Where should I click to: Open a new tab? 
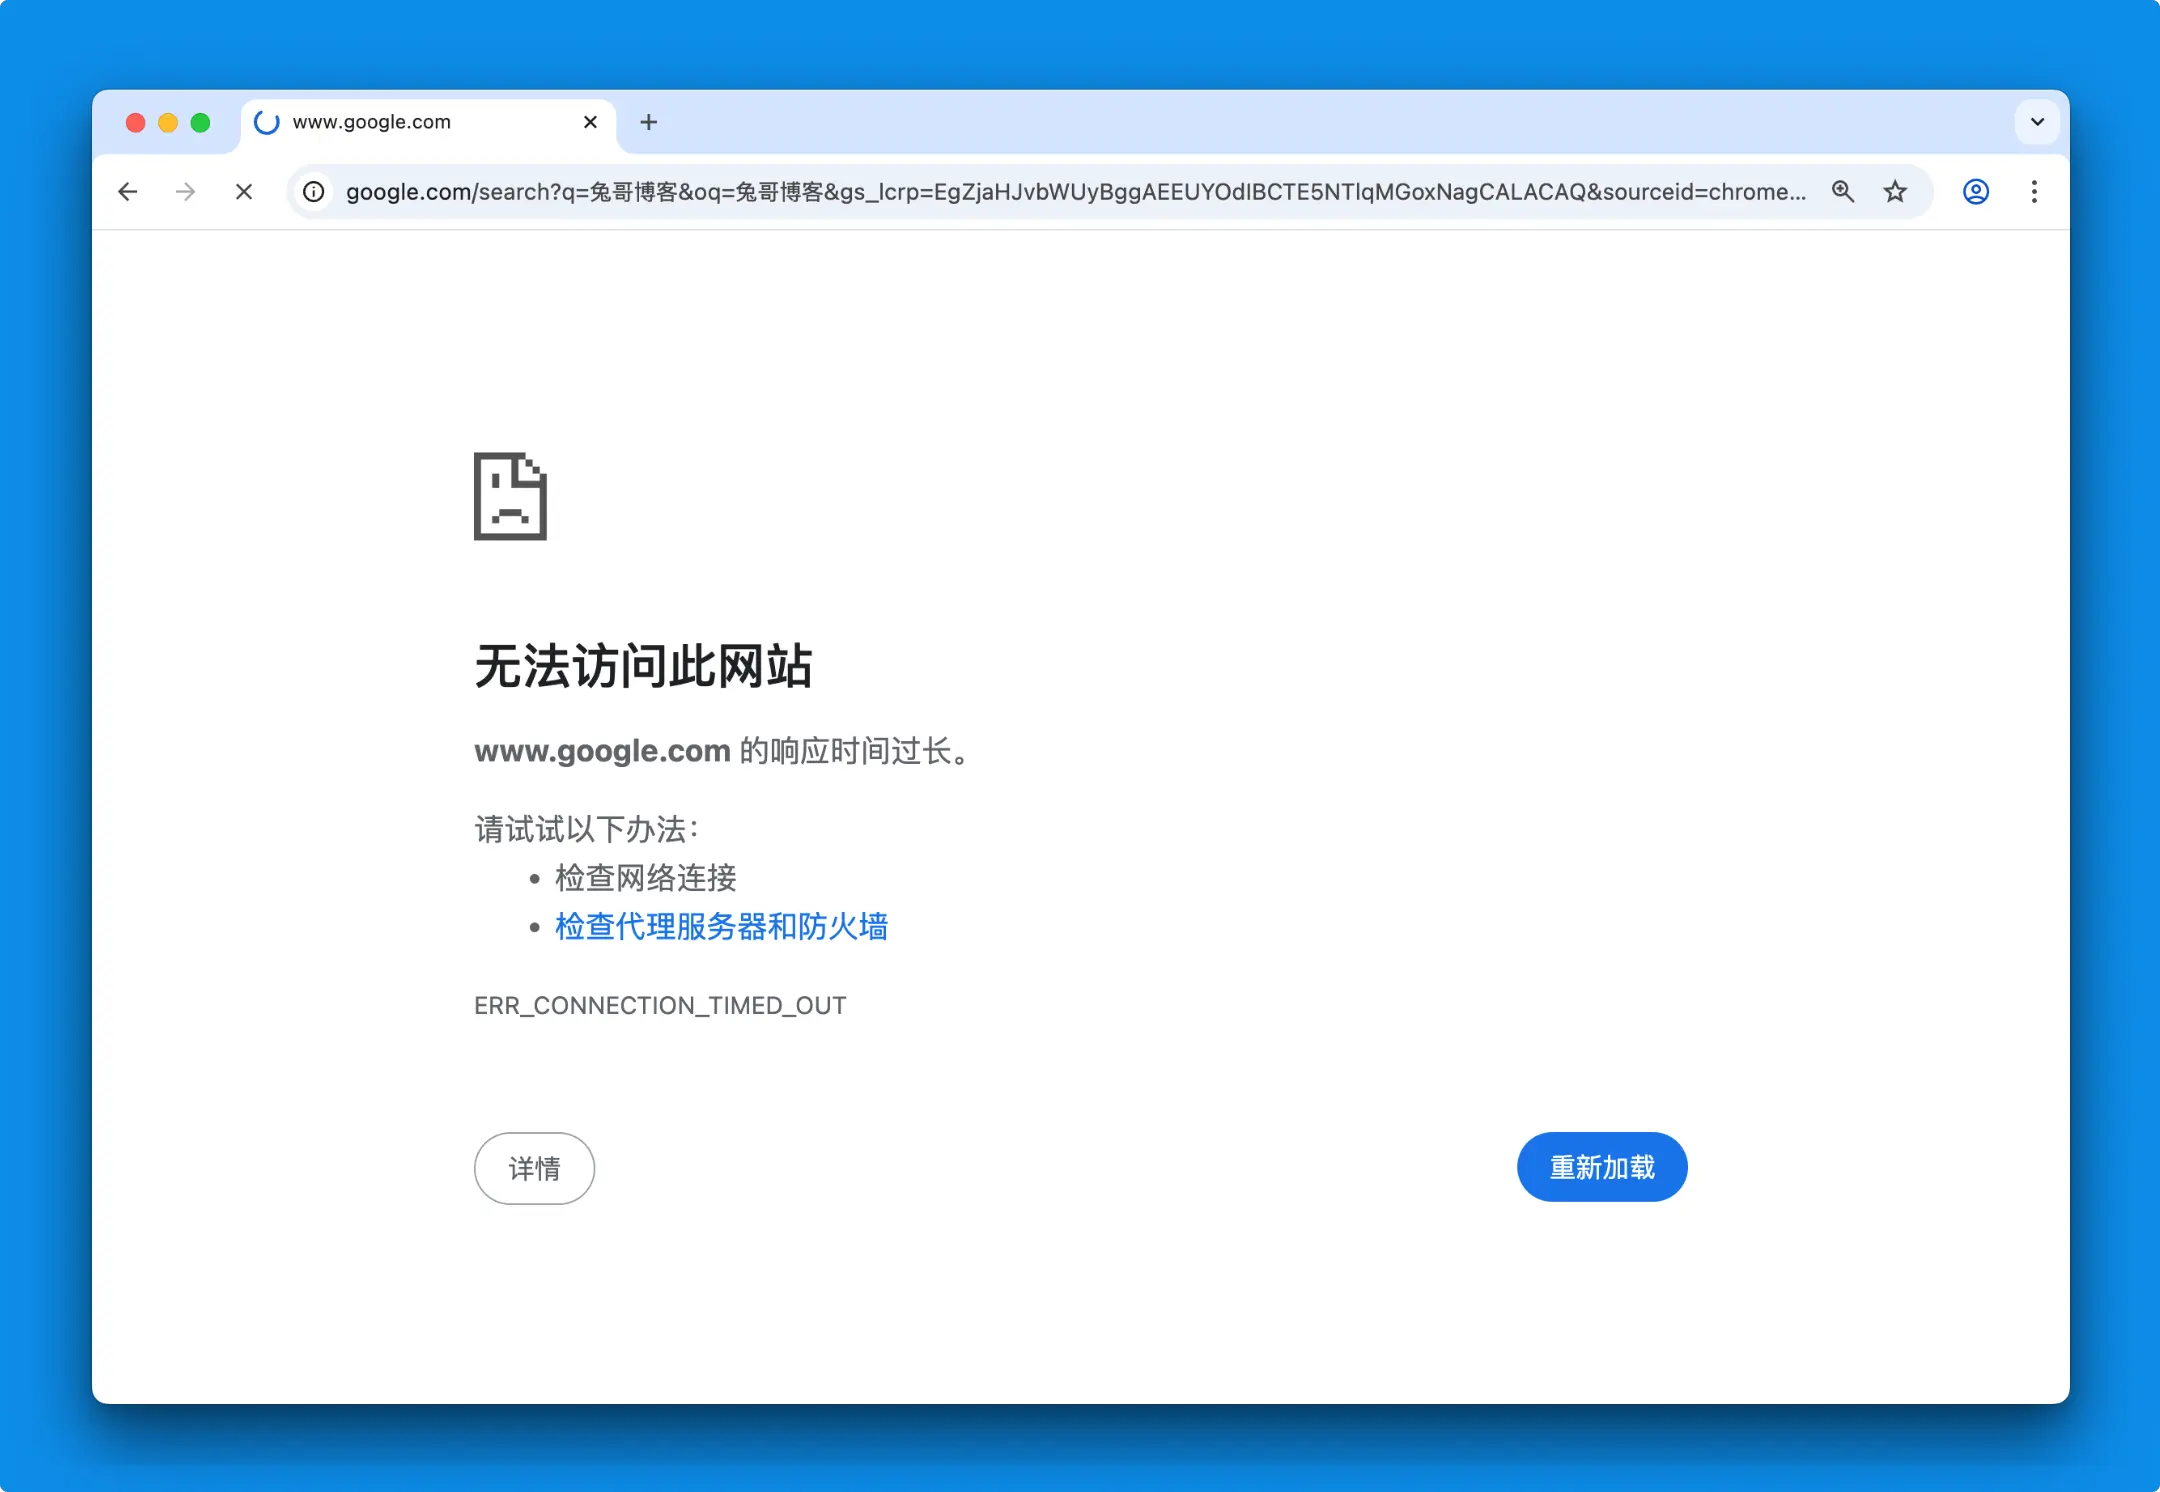(x=649, y=122)
